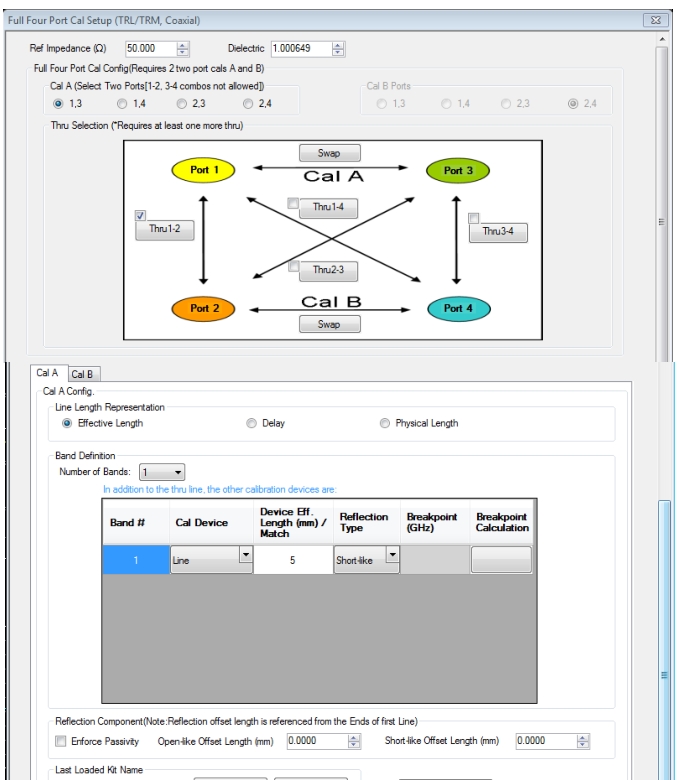Click the Swap button below Cal B
Image resolution: width=679 pixels, height=780 pixels.
tap(329, 324)
